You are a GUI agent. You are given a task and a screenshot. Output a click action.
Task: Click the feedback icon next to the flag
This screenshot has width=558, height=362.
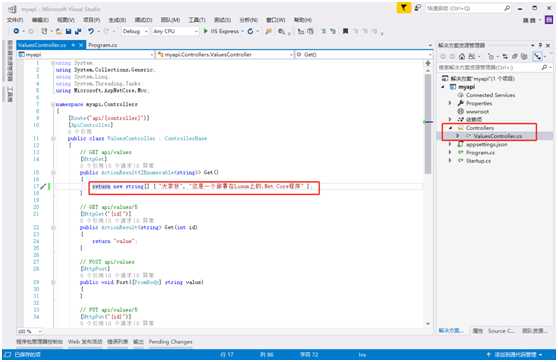point(417,7)
